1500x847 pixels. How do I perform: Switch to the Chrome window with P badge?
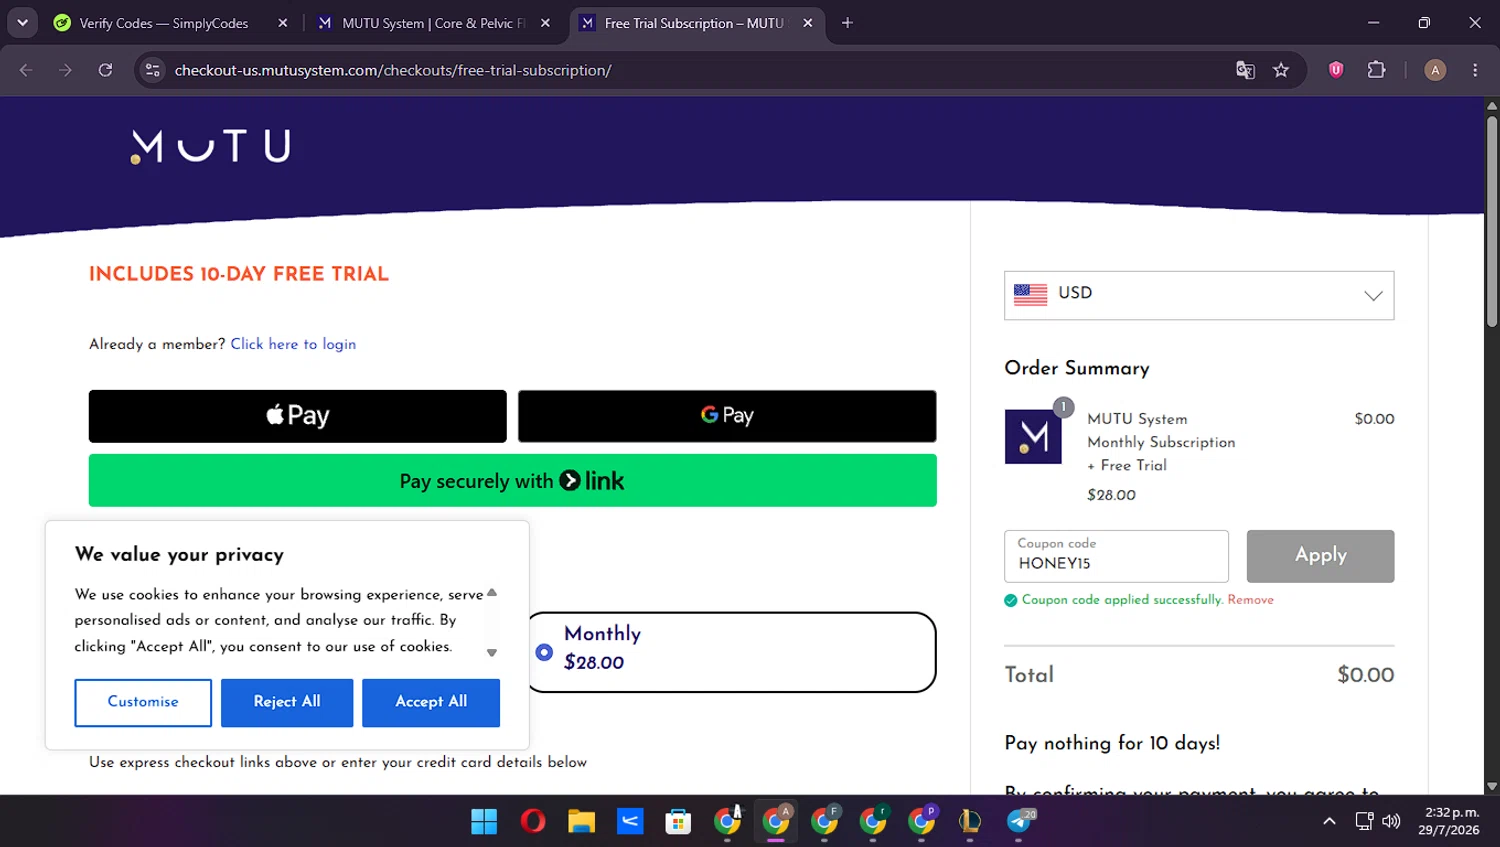click(922, 821)
